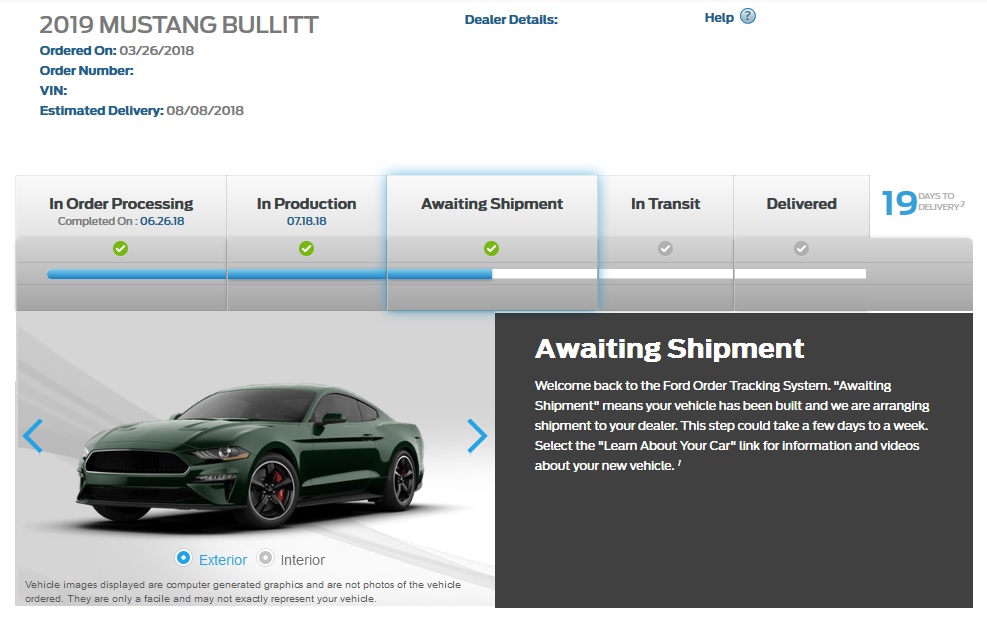Image resolution: width=987 pixels, height=617 pixels.
Task: Click the Exterior label text
Action: (223, 560)
